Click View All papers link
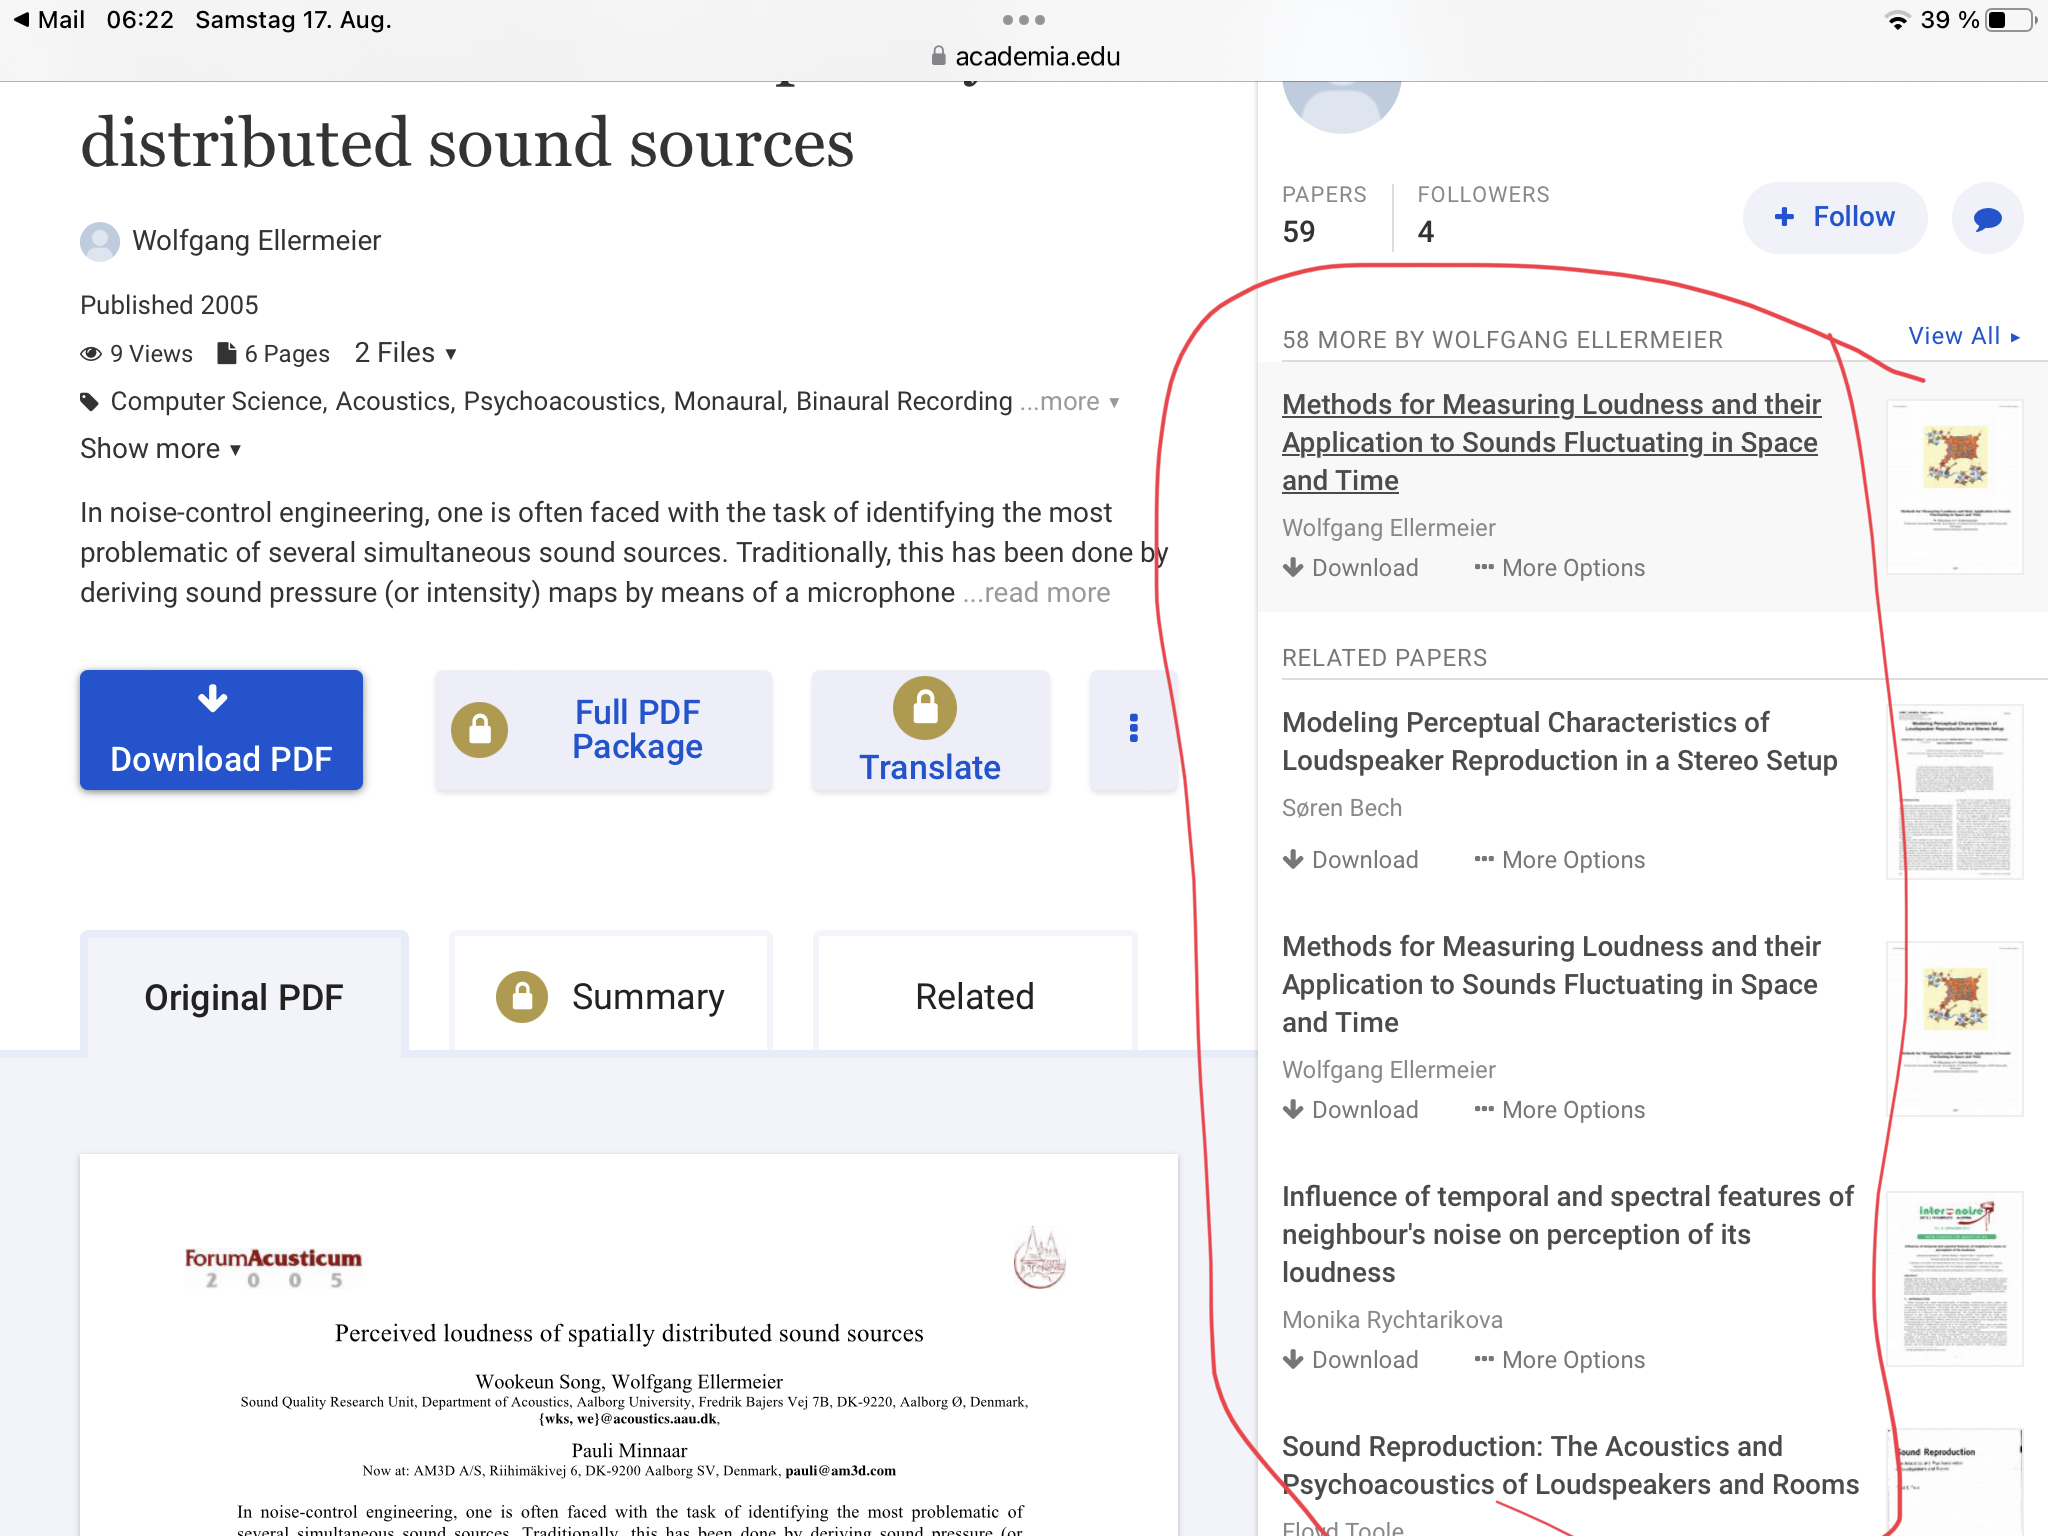 tap(1964, 336)
